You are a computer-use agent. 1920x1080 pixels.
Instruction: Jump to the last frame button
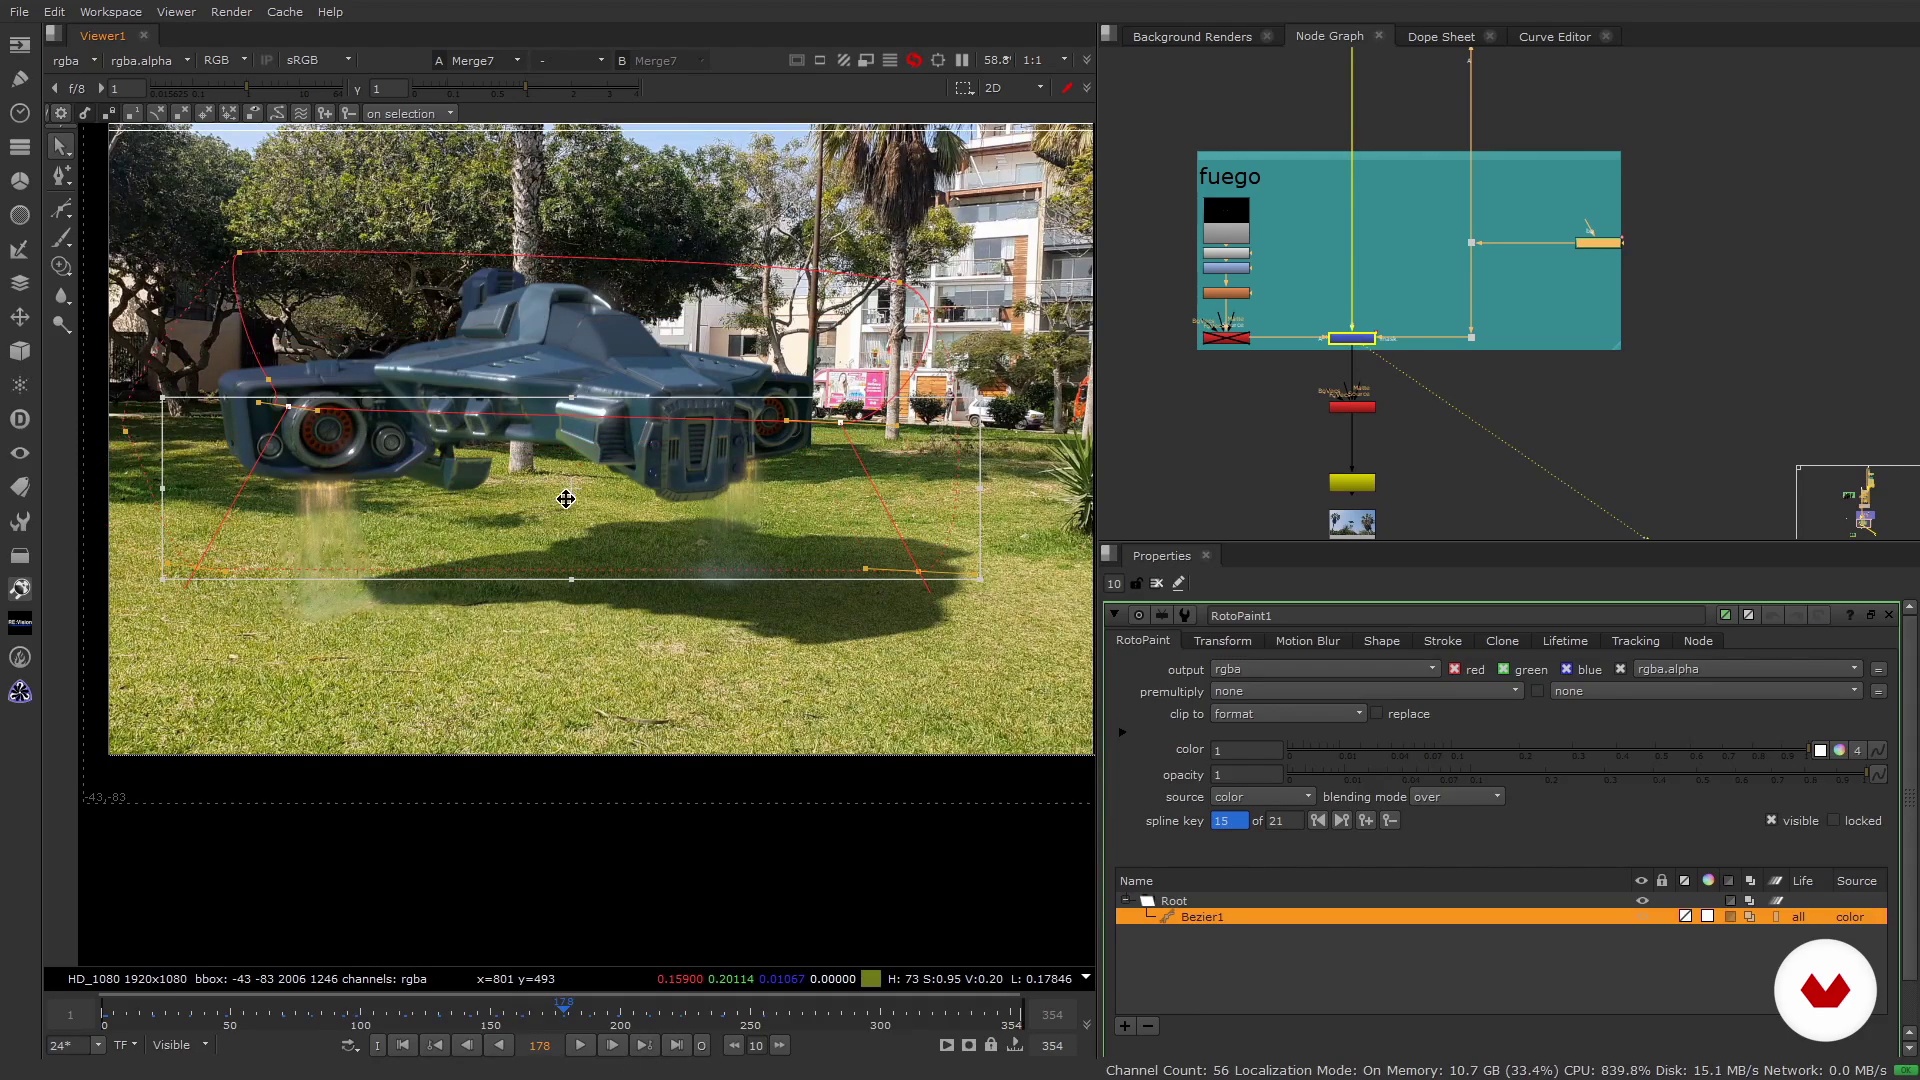pyautogui.click(x=676, y=1045)
